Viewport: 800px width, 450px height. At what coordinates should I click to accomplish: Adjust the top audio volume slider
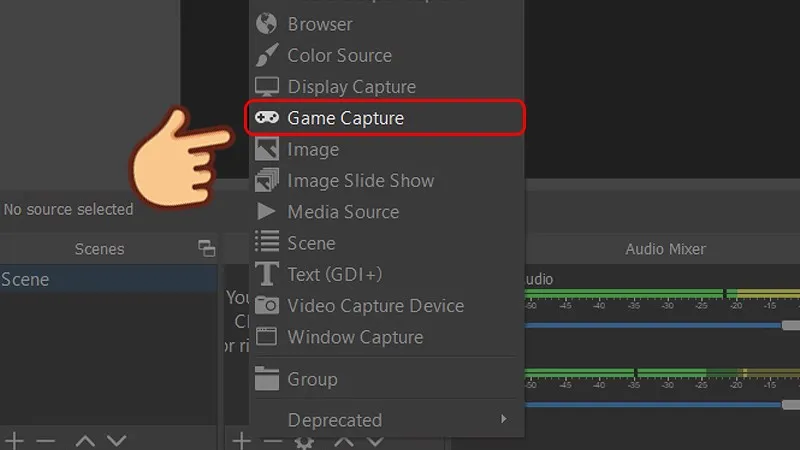click(790, 325)
